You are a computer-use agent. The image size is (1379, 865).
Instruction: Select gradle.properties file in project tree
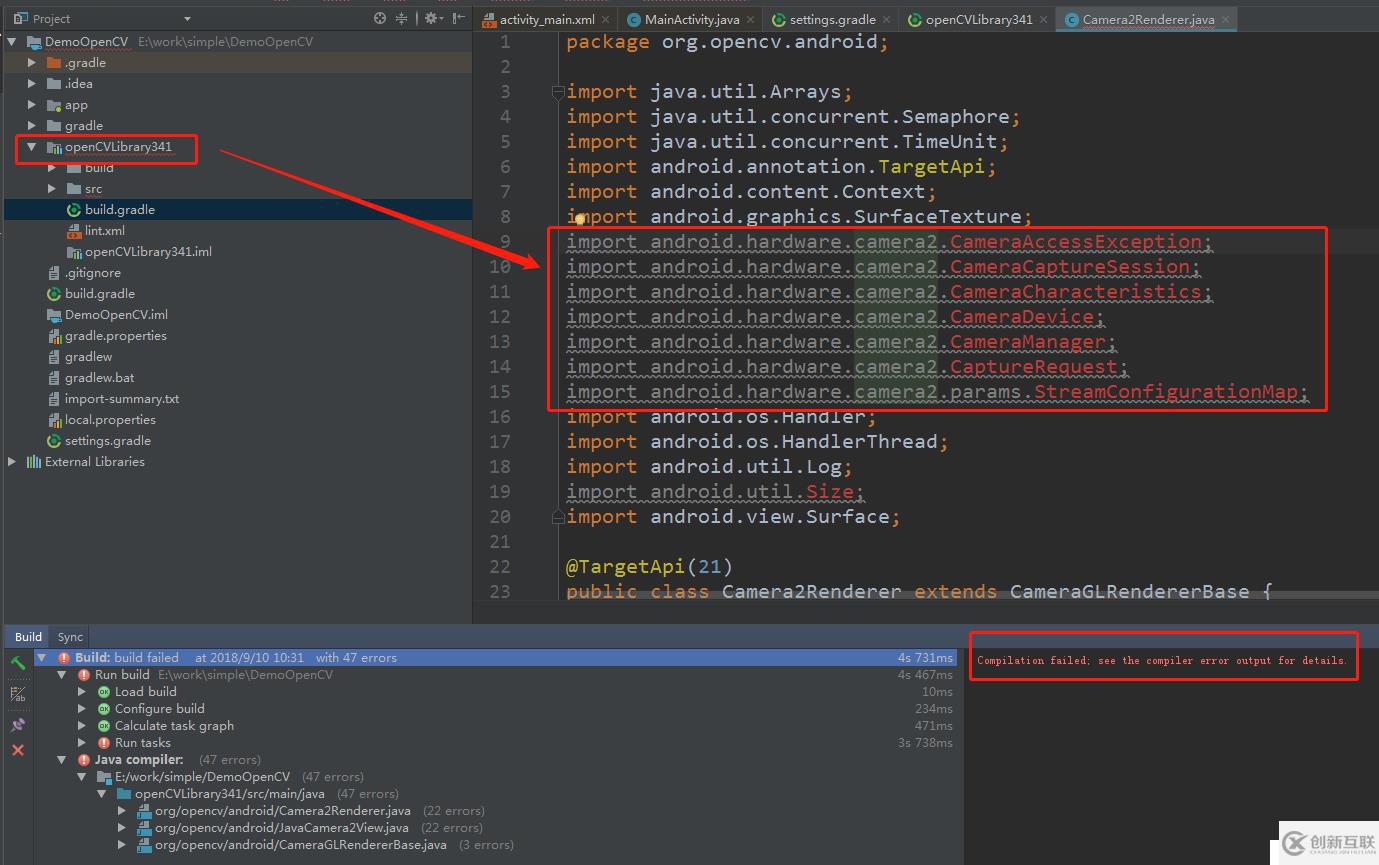tap(116, 336)
